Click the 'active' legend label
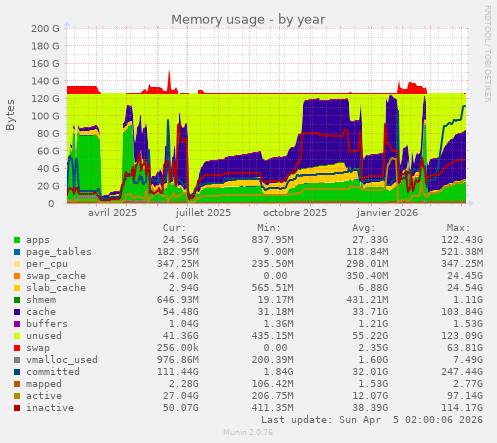Image resolution: width=497 pixels, height=443 pixels. click(44, 396)
